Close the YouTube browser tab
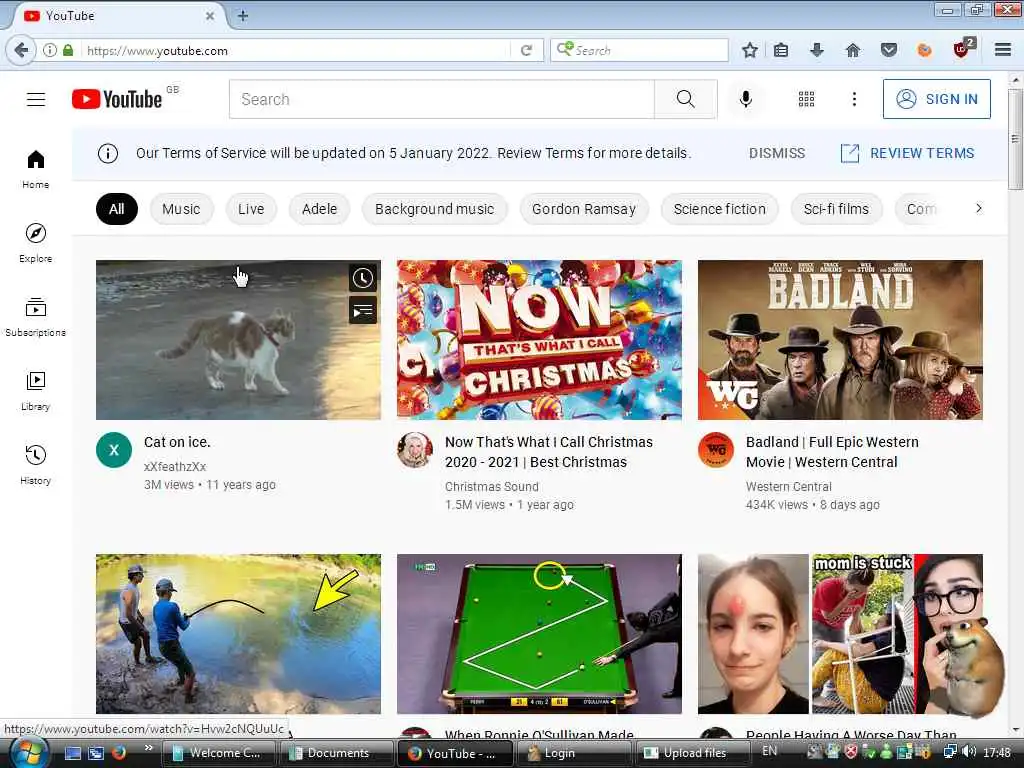Viewport: 1024px width, 768px height. 210,16
